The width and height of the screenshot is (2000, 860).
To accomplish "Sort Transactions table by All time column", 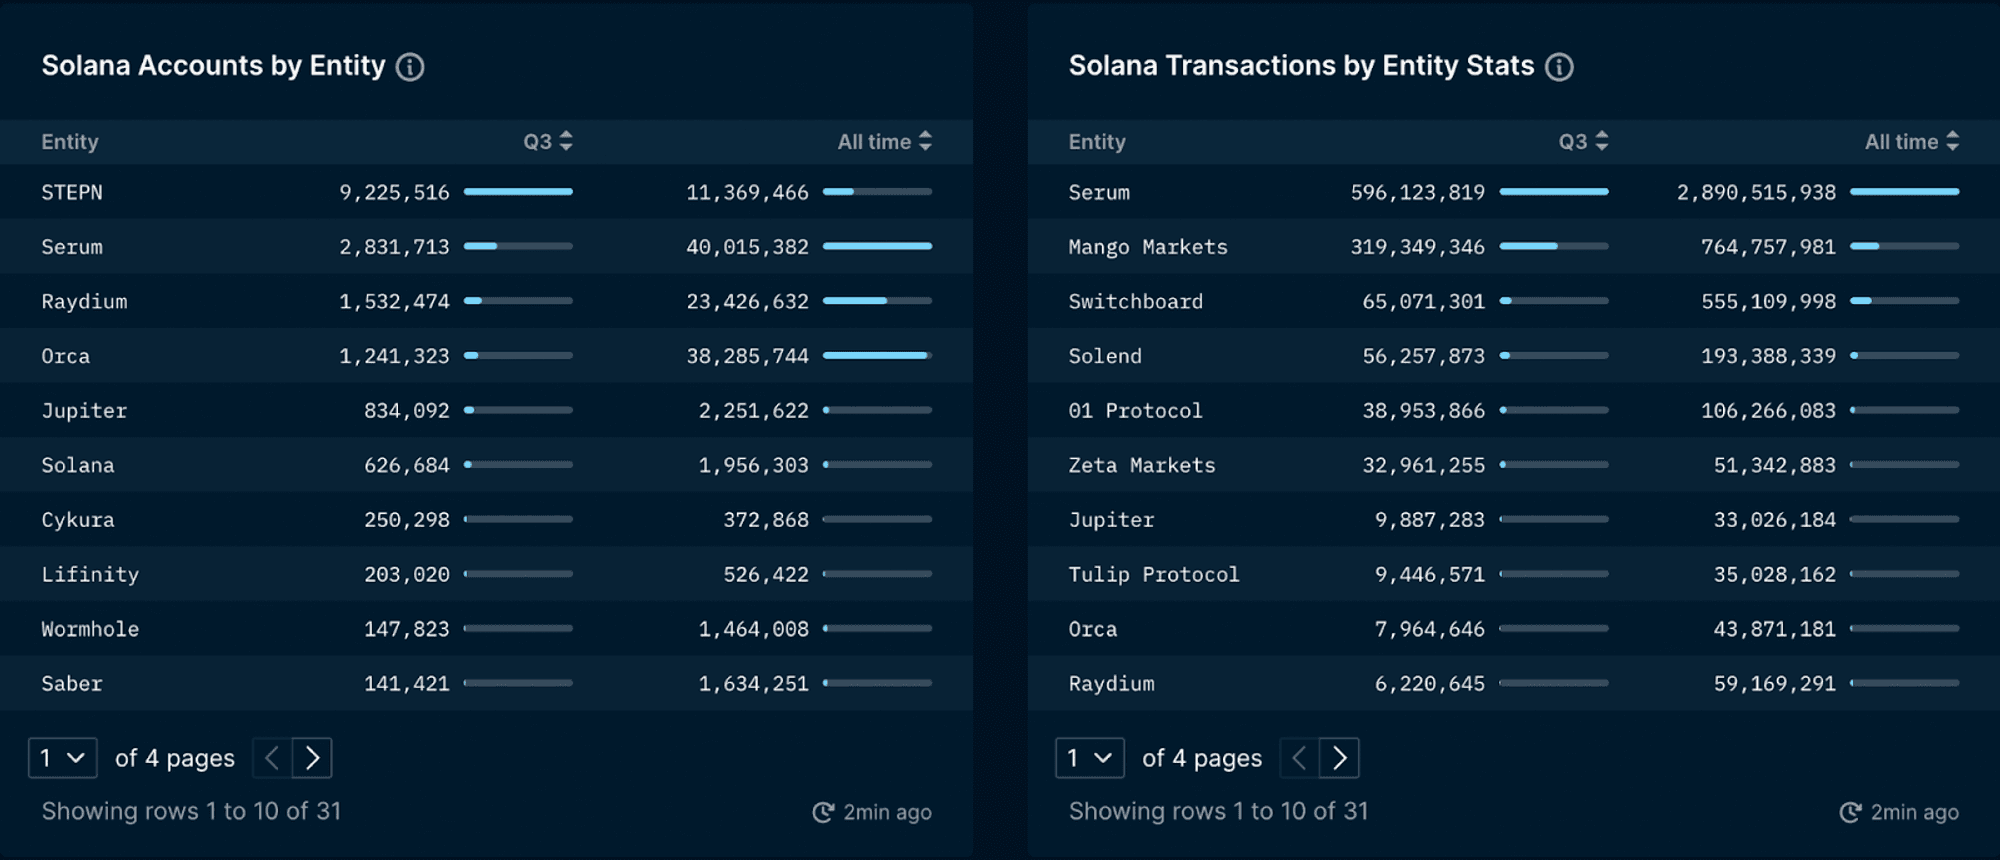I will (1912, 141).
